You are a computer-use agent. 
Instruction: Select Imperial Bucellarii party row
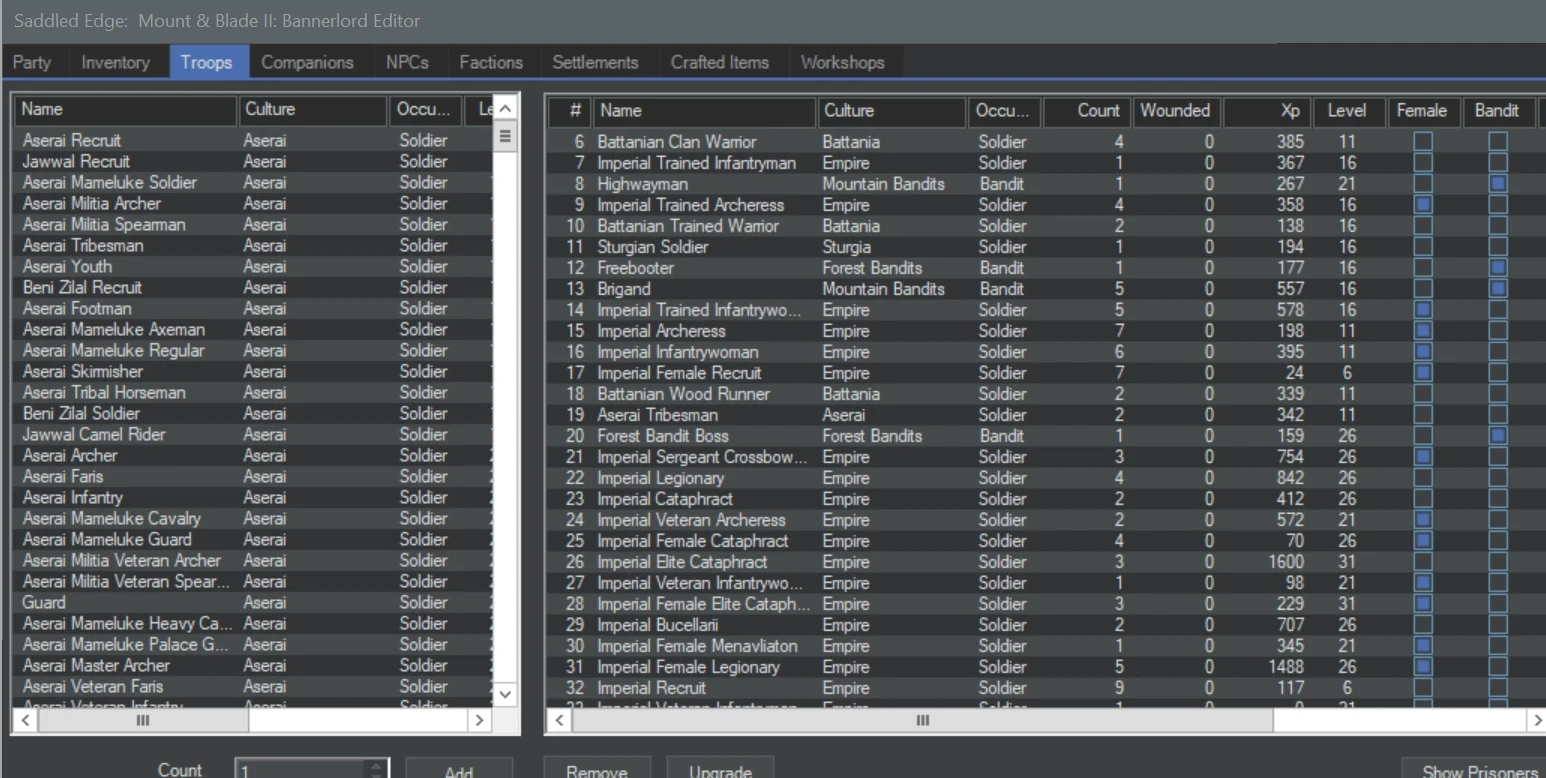coord(1046,625)
